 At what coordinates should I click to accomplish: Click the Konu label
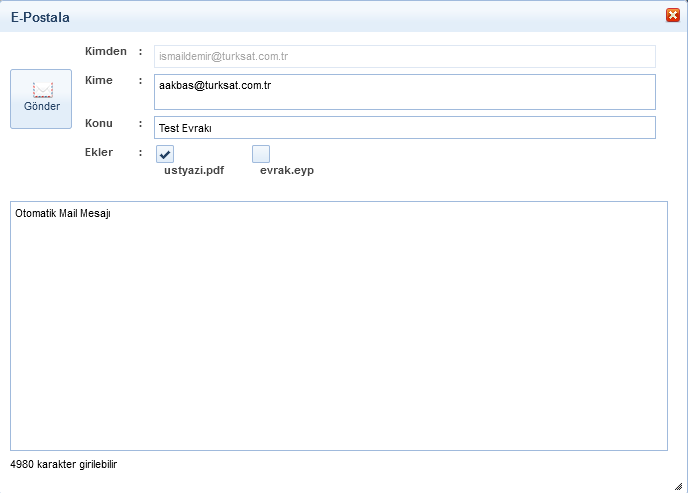point(99,123)
